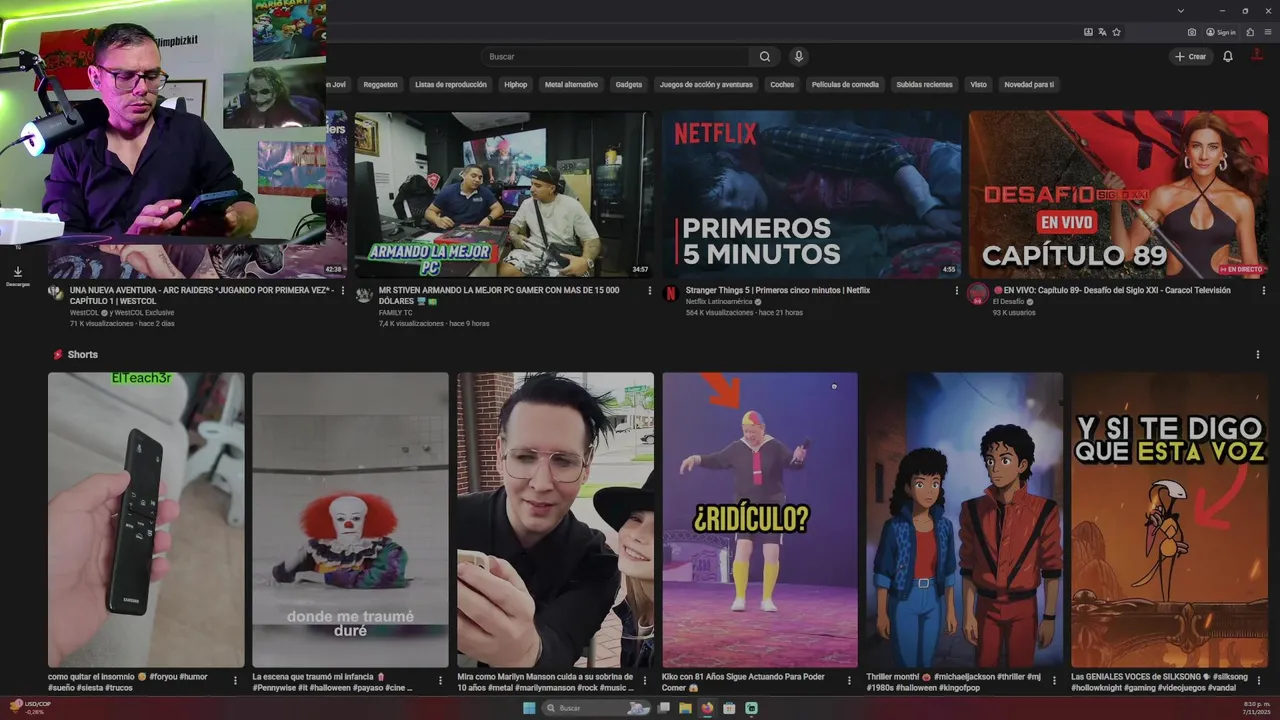Click the Windows taskbar Buscar box
Screen dimensions: 1280x720
tap(596, 708)
